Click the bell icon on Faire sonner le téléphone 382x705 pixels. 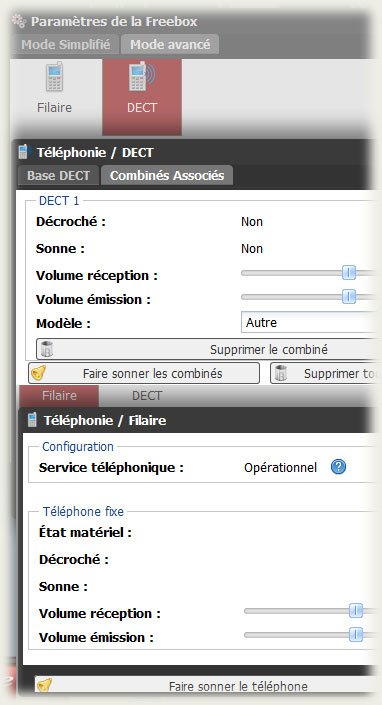click(x=44, y=685)
